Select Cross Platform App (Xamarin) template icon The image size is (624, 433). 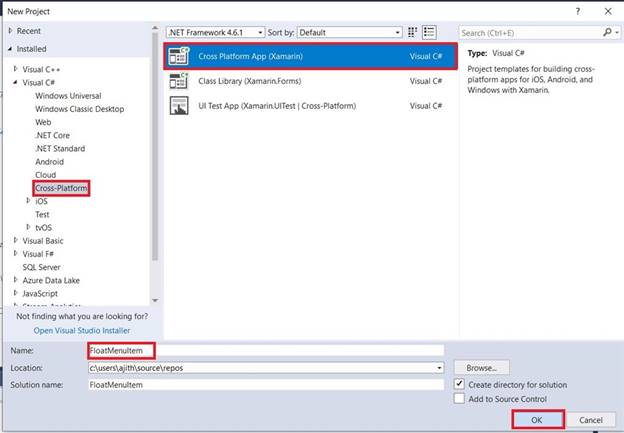click(179, 56)
